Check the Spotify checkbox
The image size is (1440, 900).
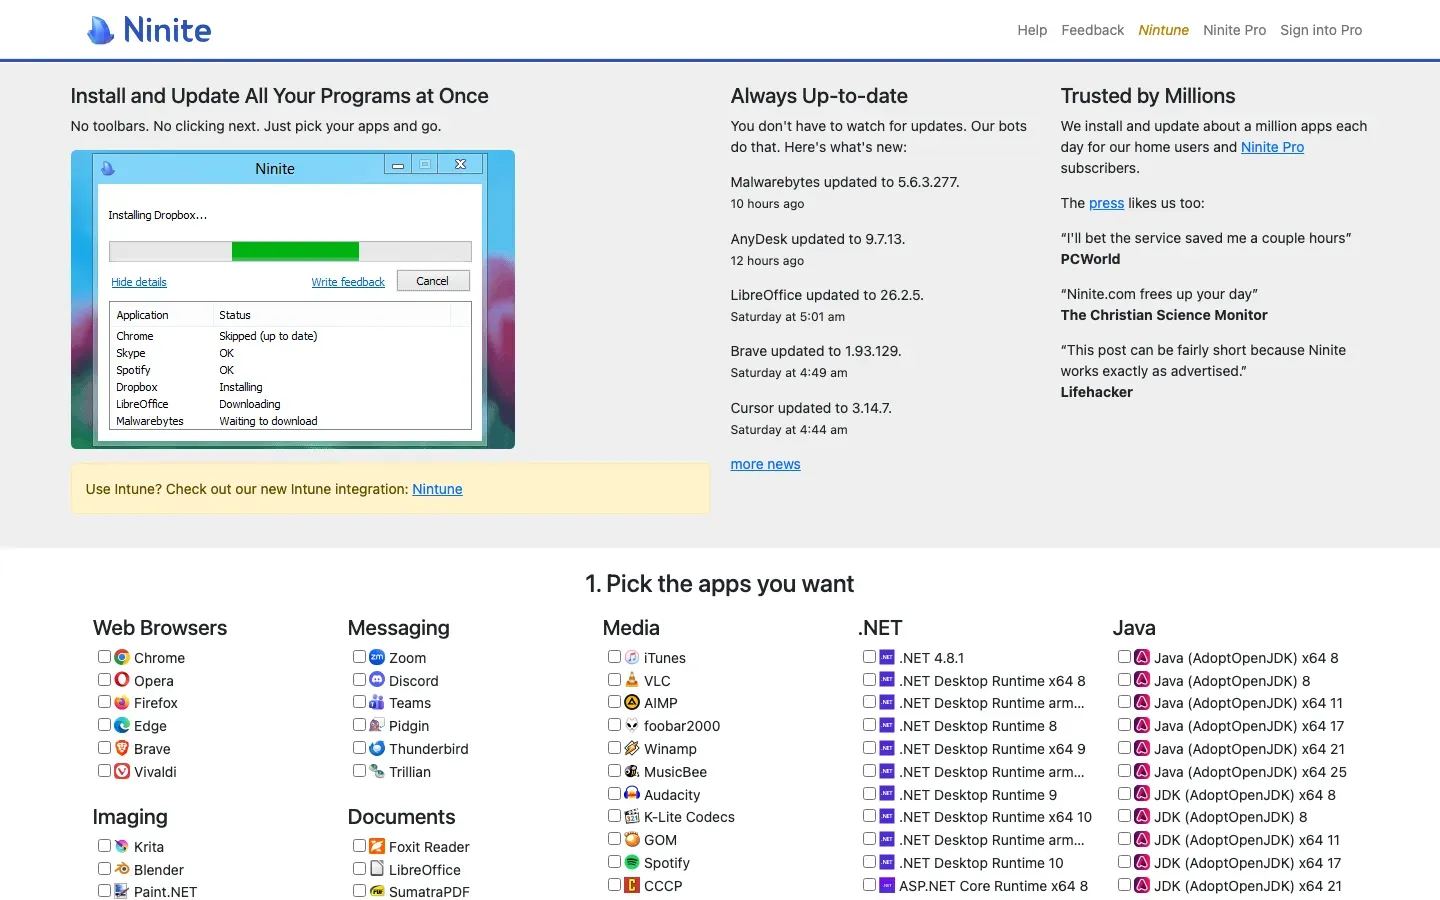(614, 862)
